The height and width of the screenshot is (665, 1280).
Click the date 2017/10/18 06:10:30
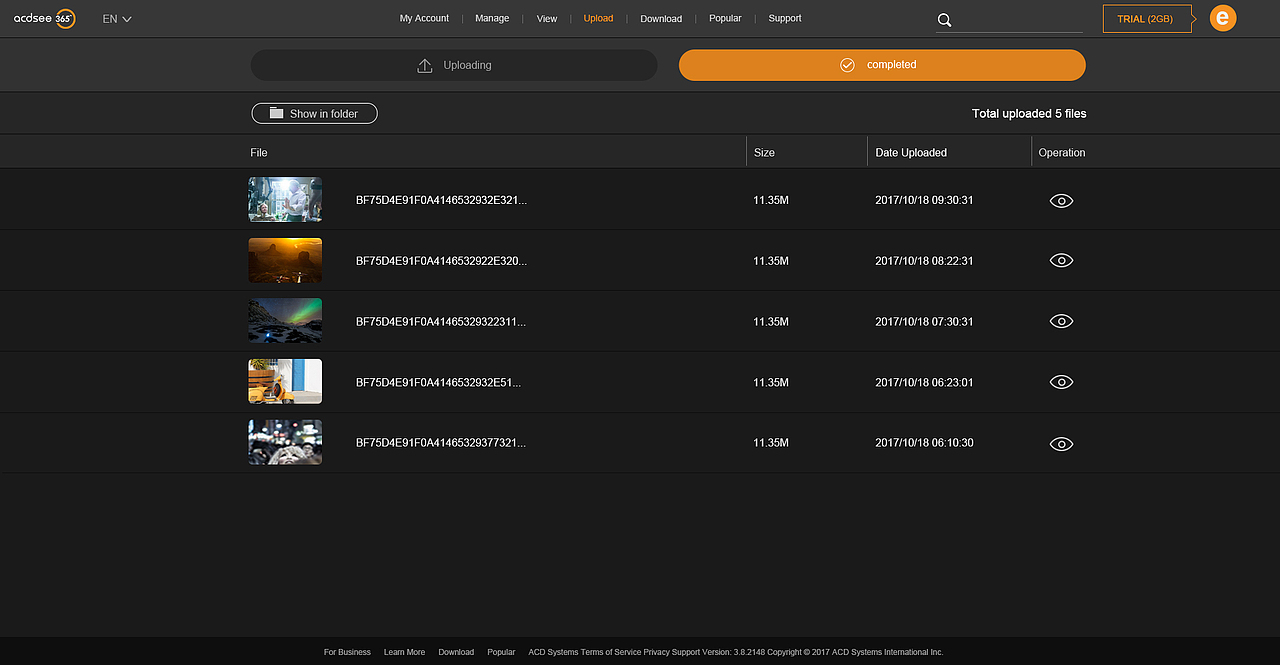[x=924, y=443]
